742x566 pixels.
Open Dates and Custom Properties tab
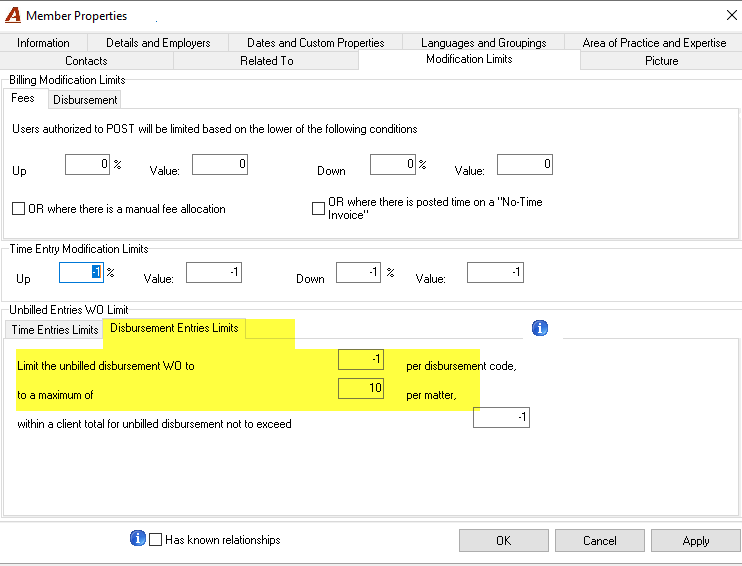coord(316,43)
